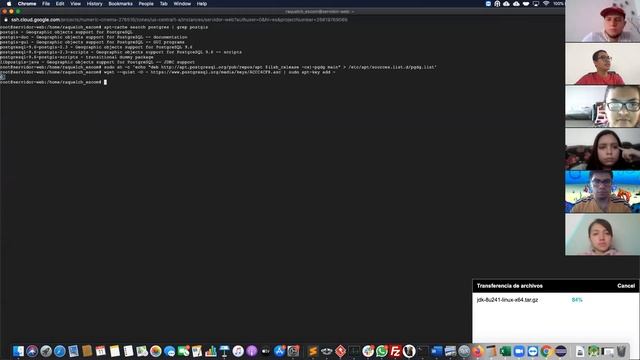Screen dimensions: 640x360
Task: Open Excel icon in dock
Action: (x=505, y=351)
